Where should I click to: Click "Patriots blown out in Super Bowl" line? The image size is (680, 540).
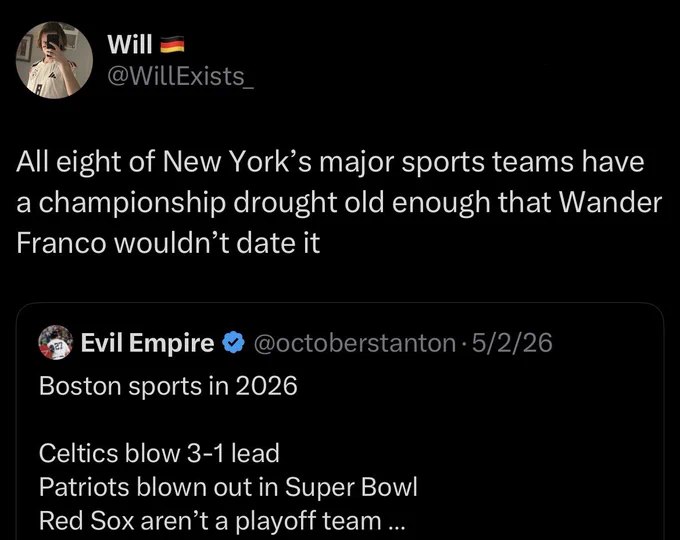point(228,487)
